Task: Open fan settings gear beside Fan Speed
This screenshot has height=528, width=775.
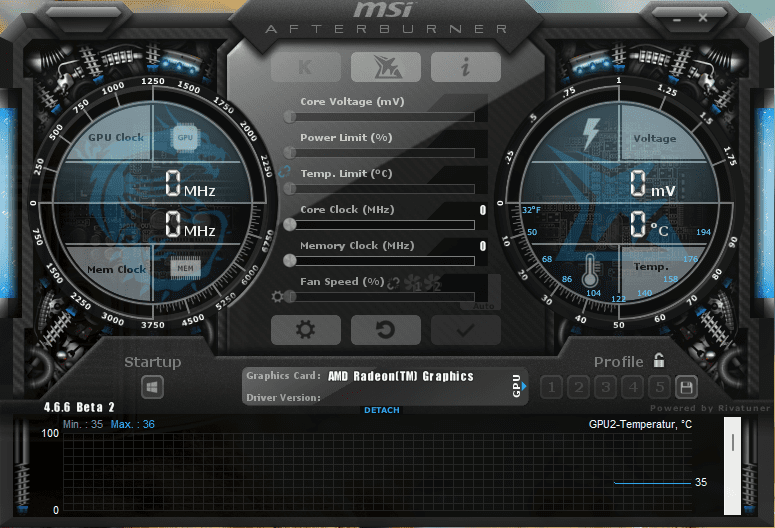Action: (x=277, y=297)
